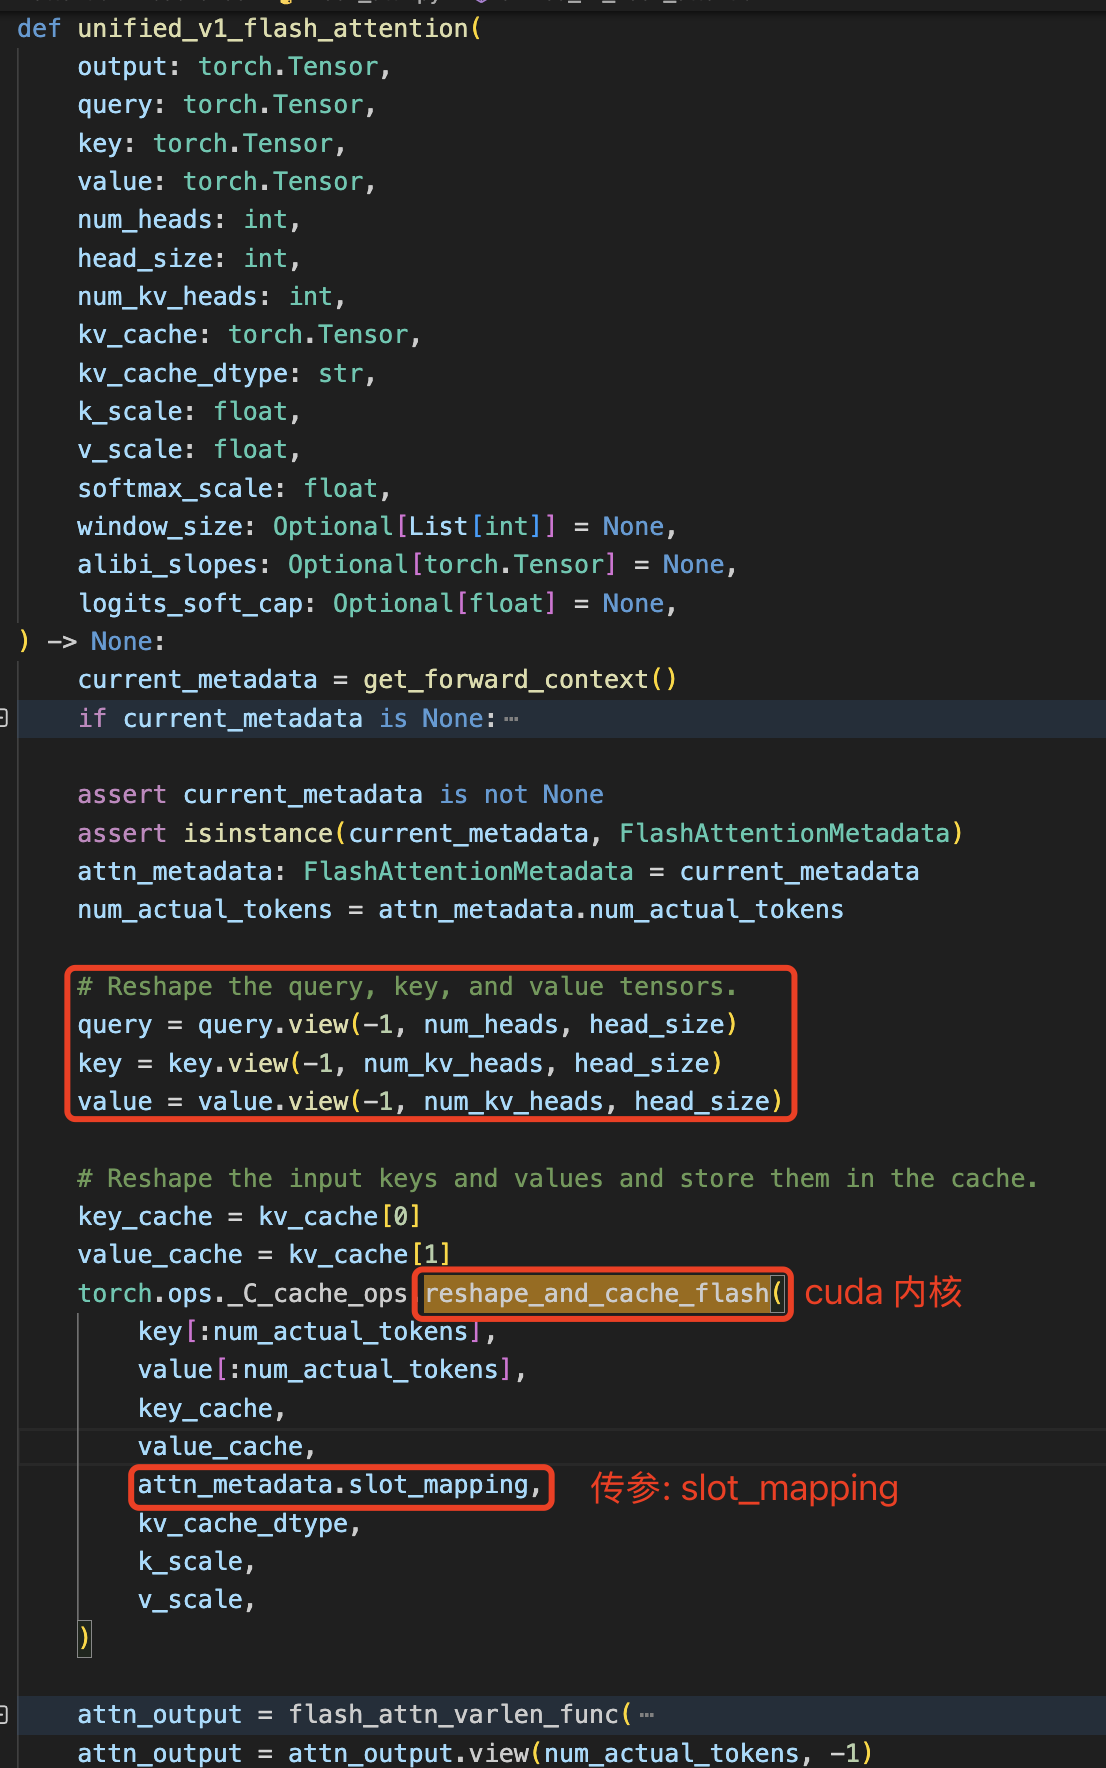The height and width of the screenshot is (1768, 1106).
Task: Click the isinstance( call in the assert
Action: coord(265,834)
